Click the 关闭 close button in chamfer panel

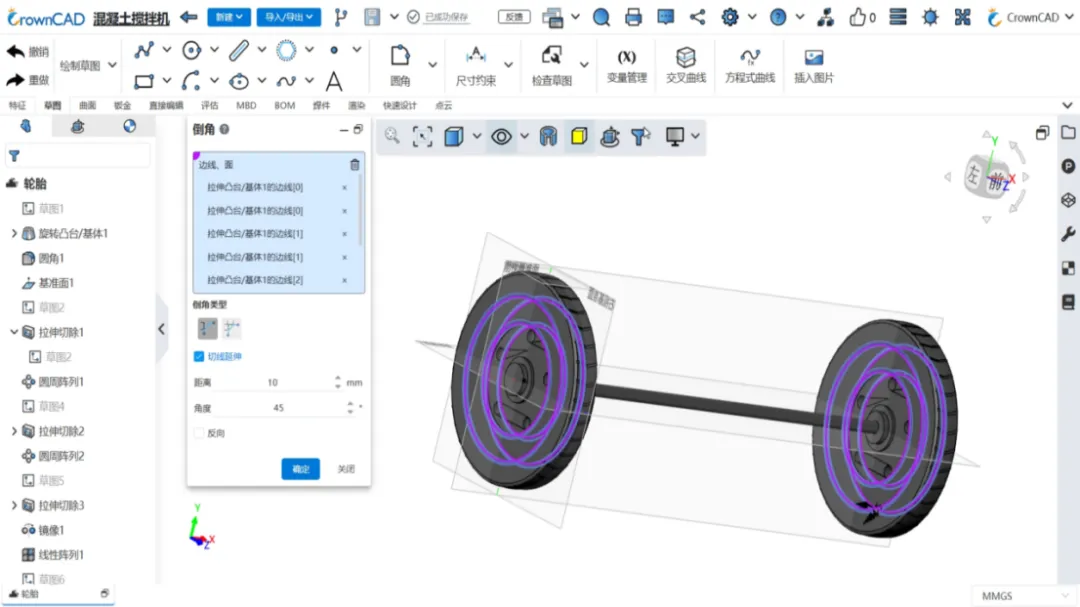pos(346,469)
